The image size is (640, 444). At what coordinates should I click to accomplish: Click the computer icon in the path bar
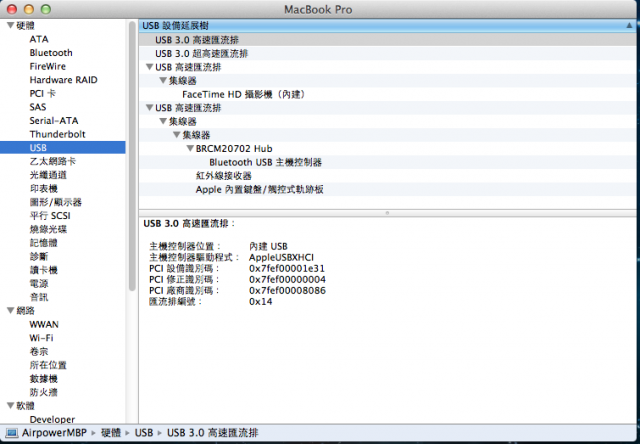(x=12, y=433)
